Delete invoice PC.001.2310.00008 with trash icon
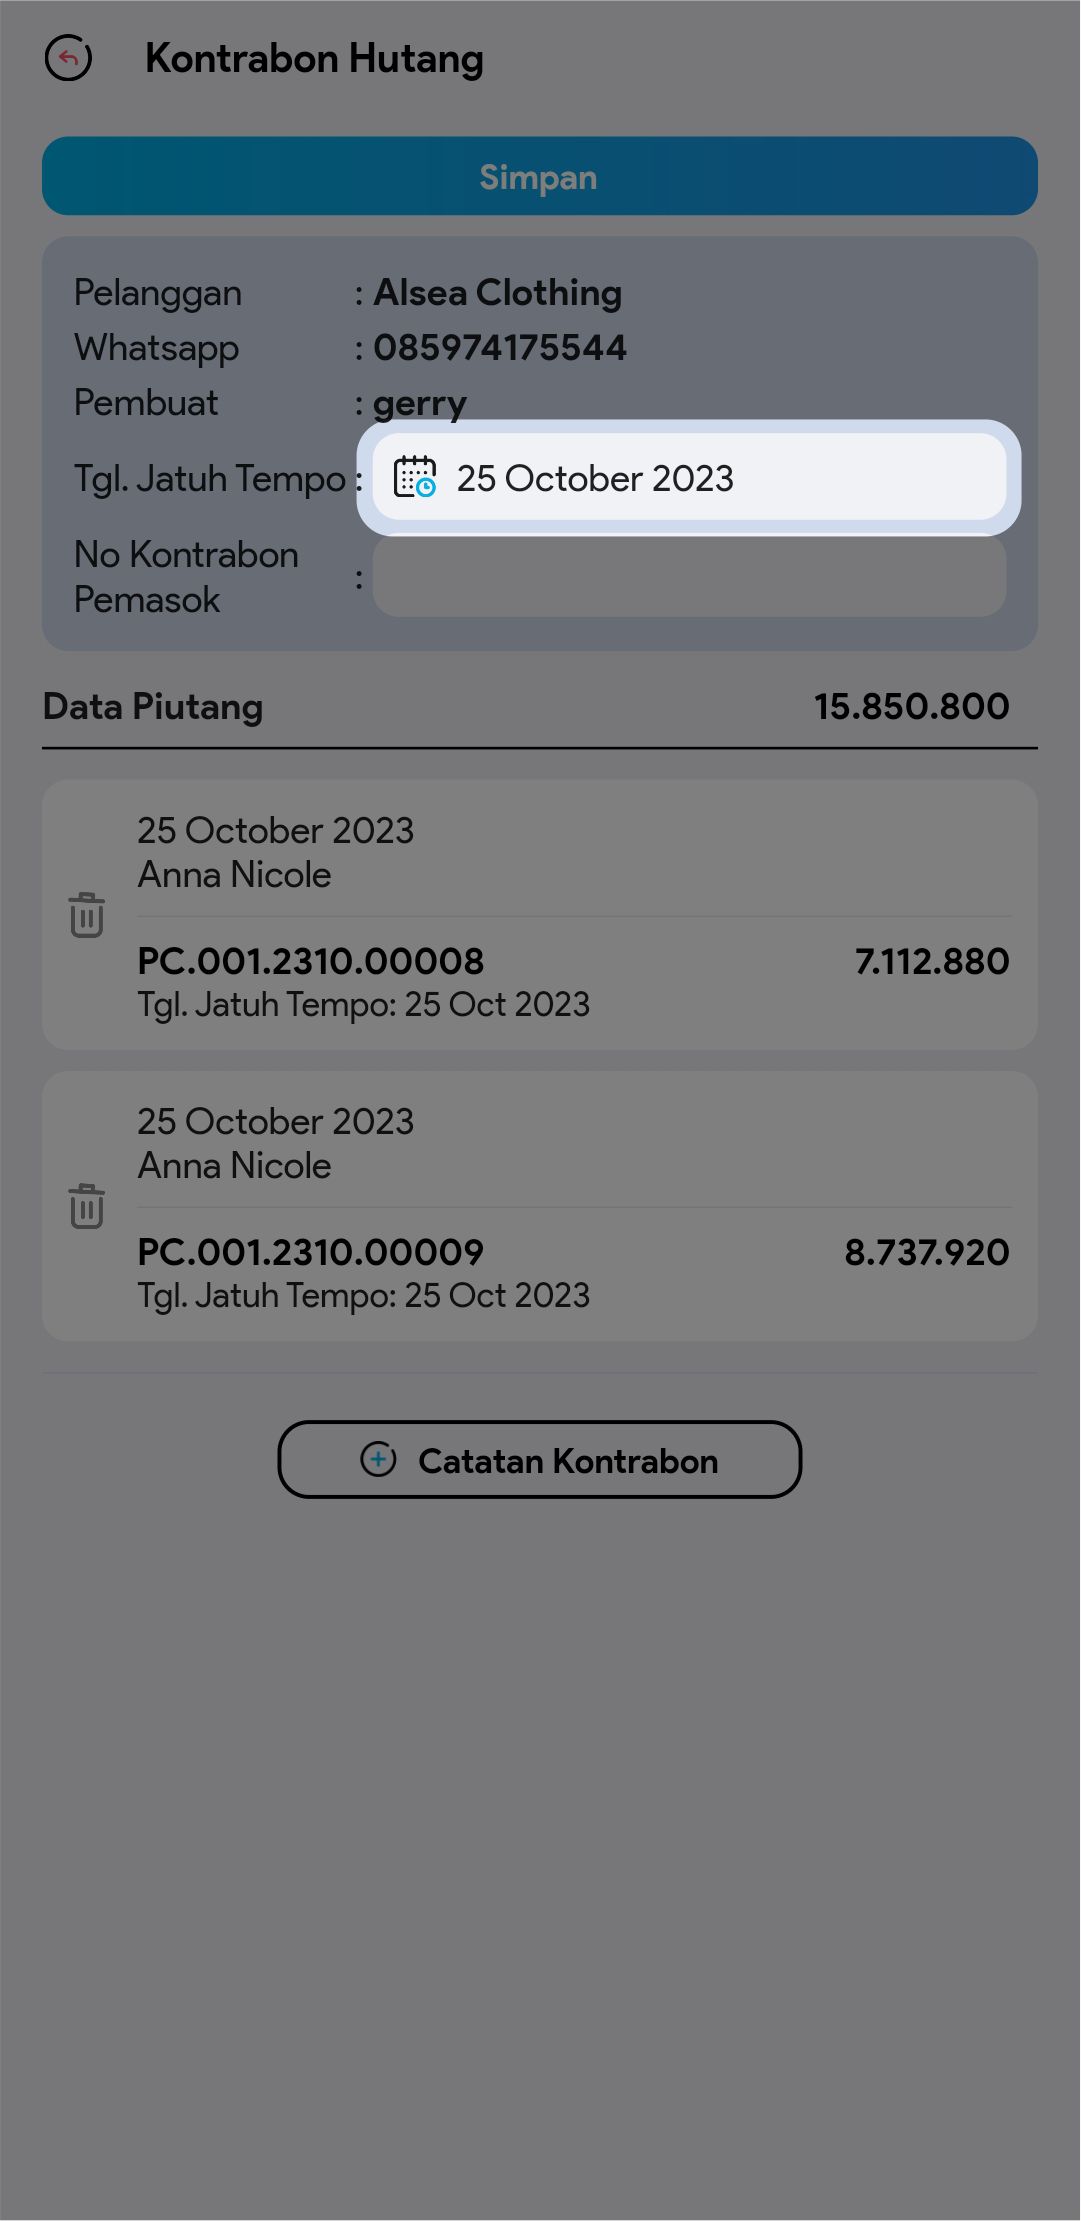This screenshot has height=2221, width=1081. click(x=87, y=915)
